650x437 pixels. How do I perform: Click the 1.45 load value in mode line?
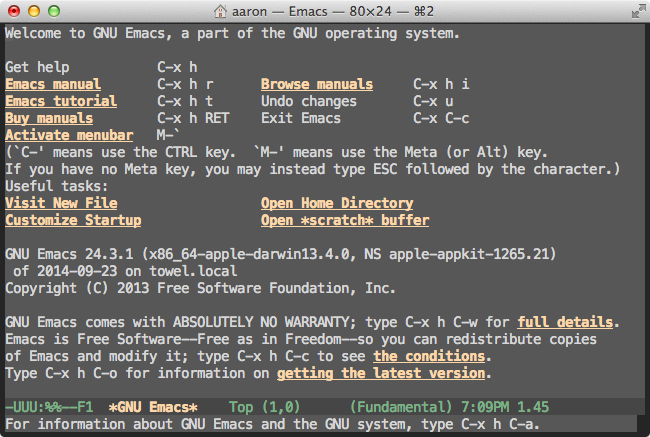[533, 407]
